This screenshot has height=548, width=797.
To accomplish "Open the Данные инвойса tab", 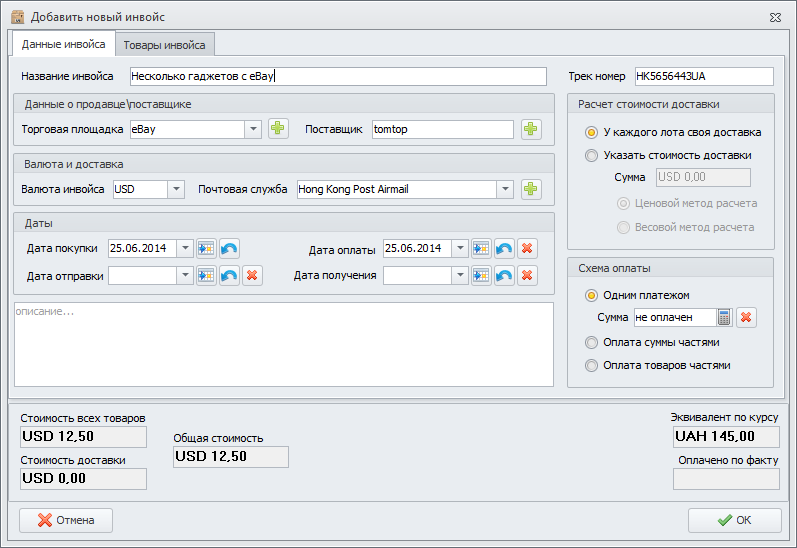I will click(63, 45).
